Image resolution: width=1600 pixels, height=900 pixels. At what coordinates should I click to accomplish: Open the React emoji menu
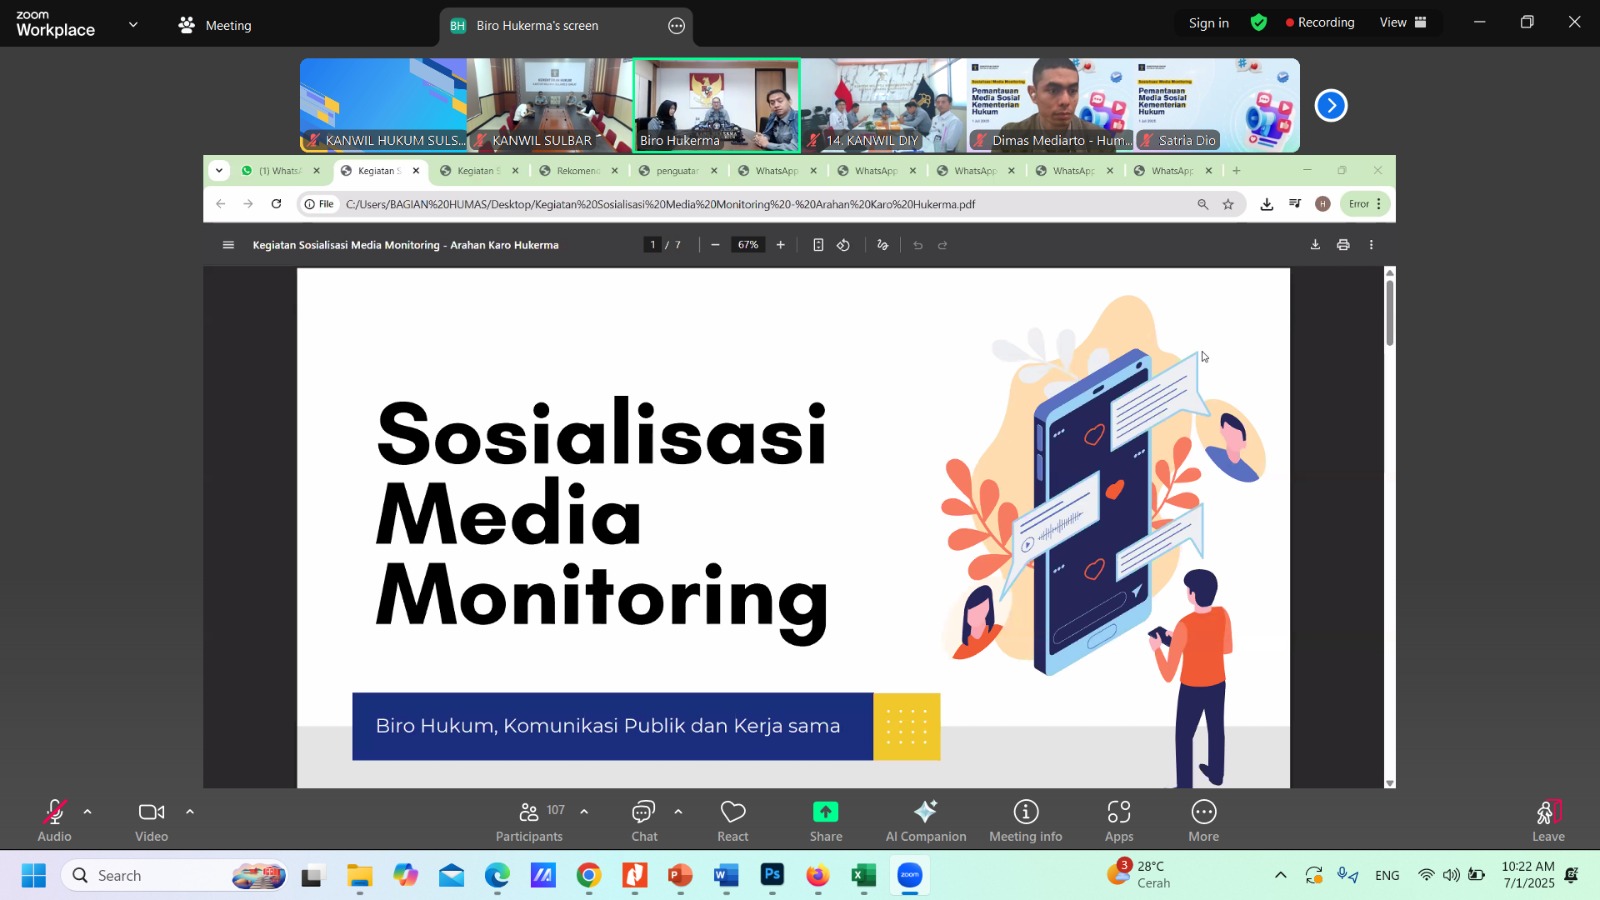tap(733, 821)
